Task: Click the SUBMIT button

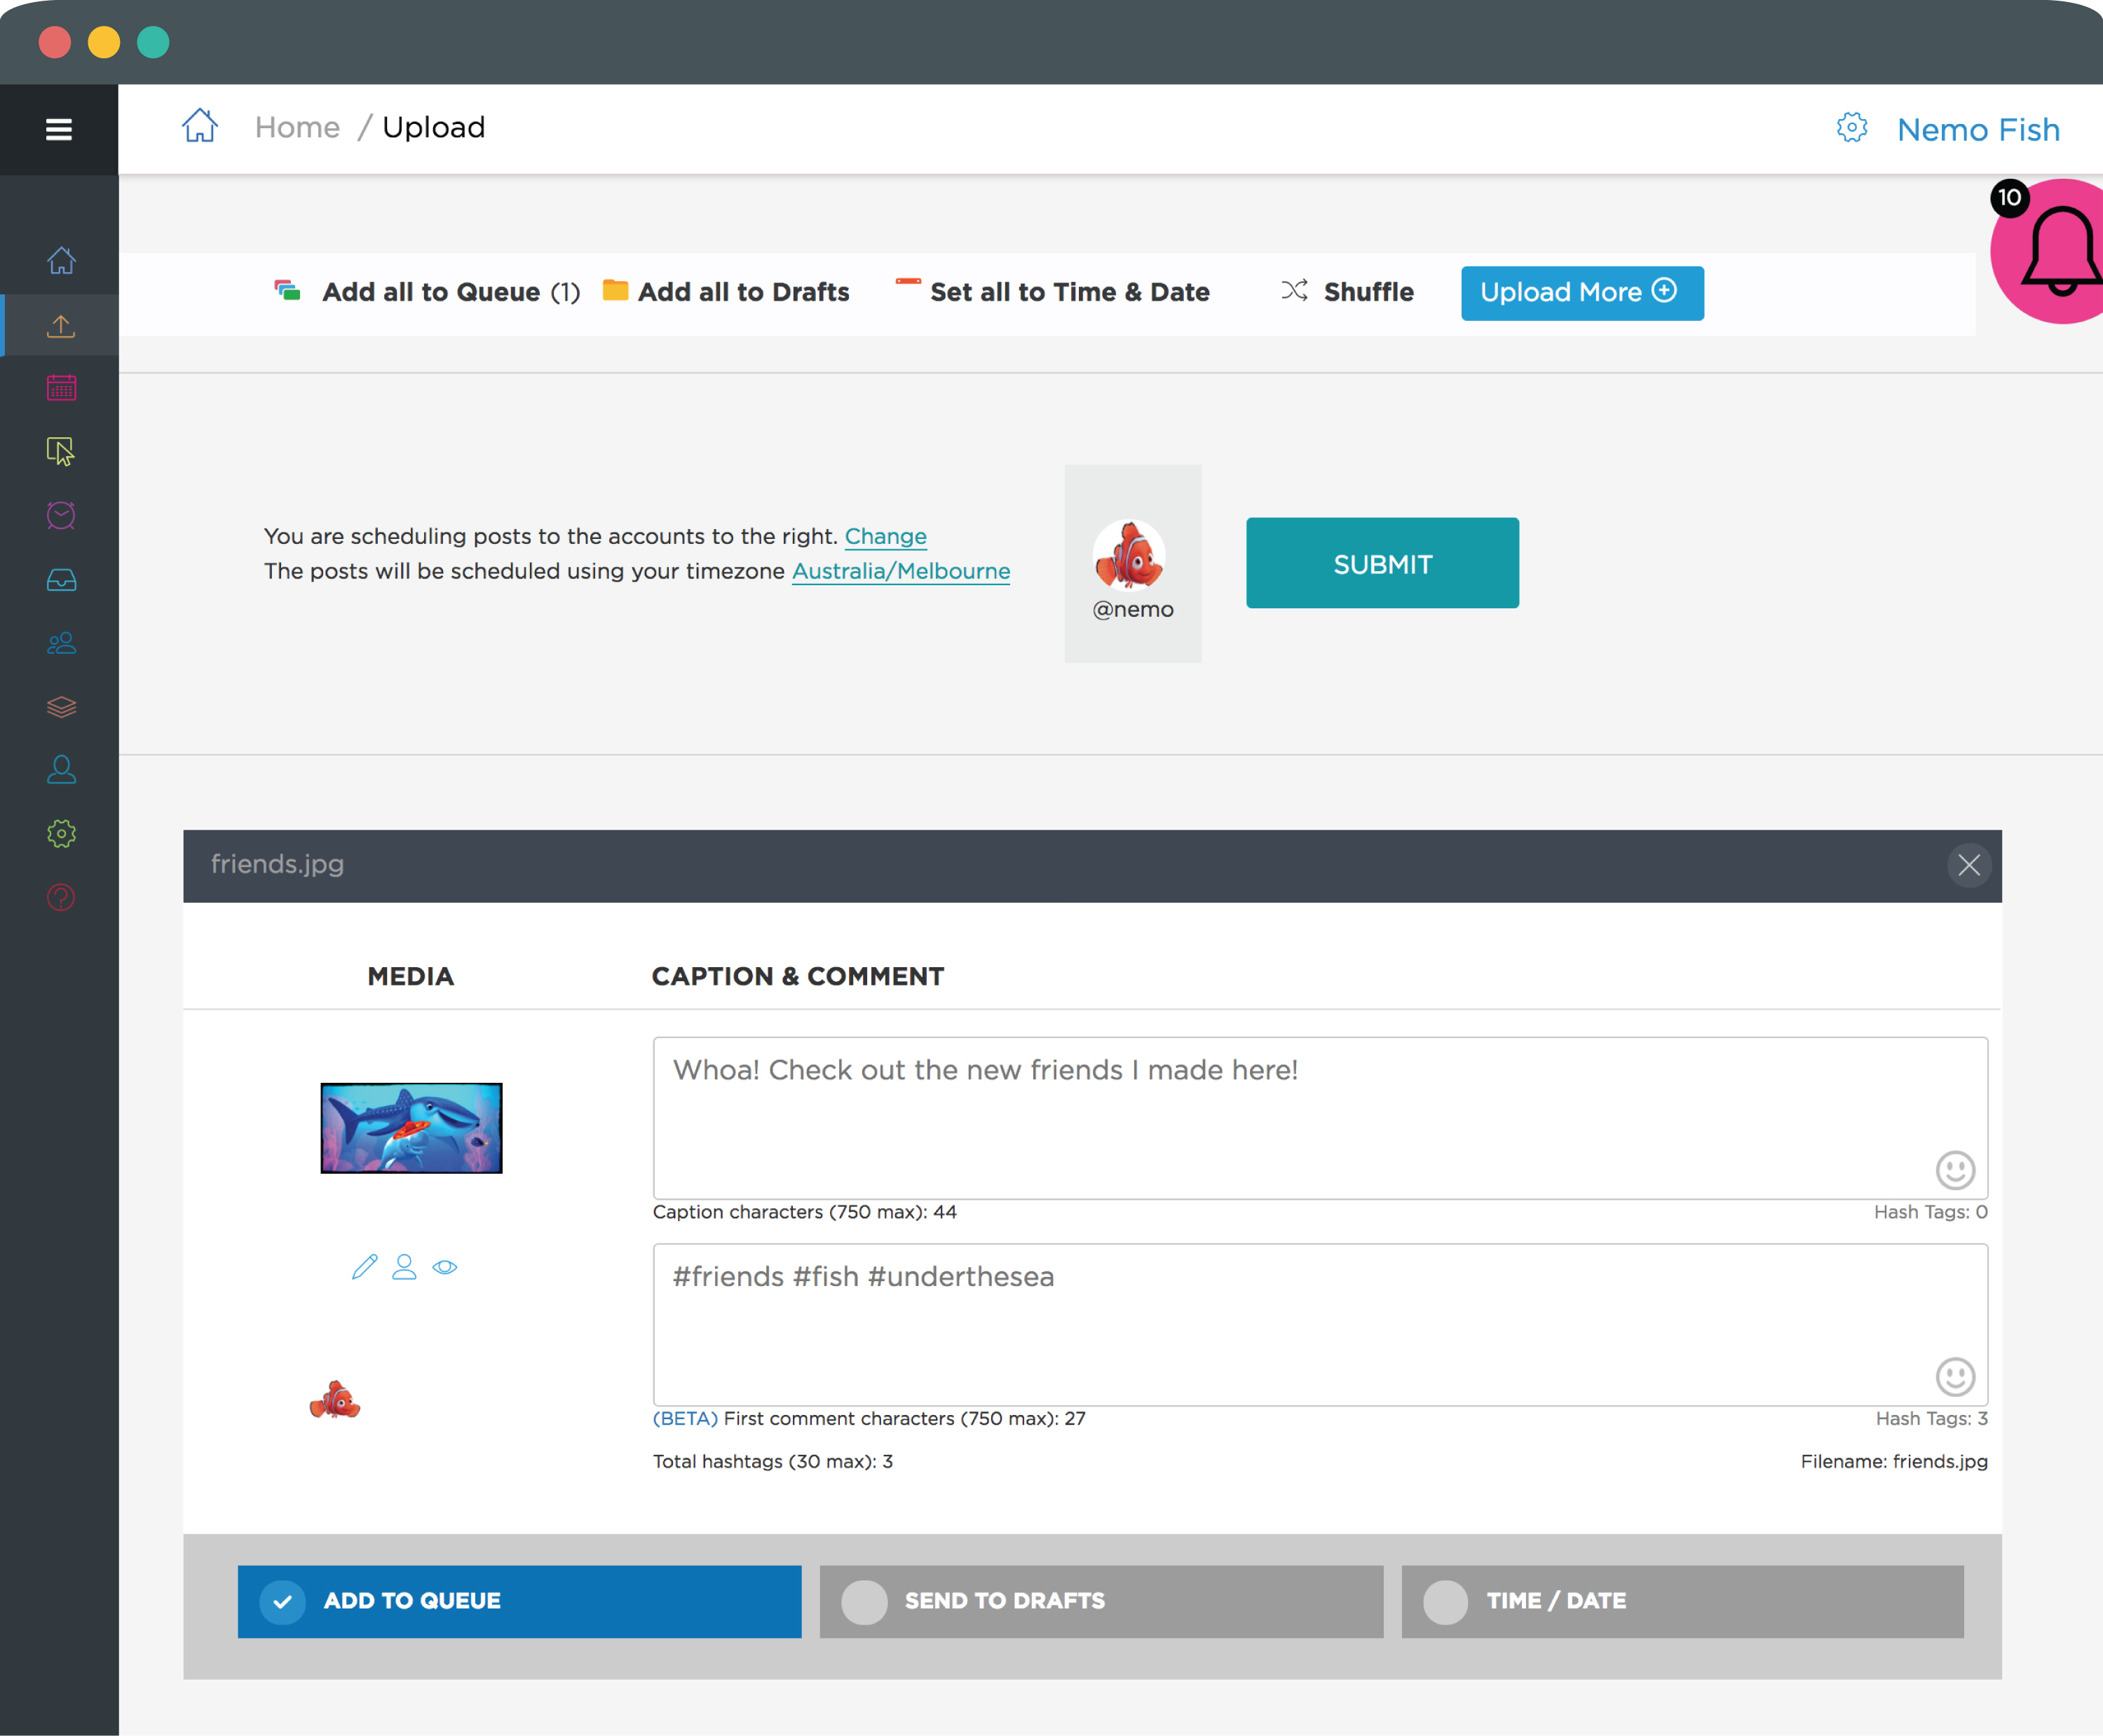Action: [1382, 563]
